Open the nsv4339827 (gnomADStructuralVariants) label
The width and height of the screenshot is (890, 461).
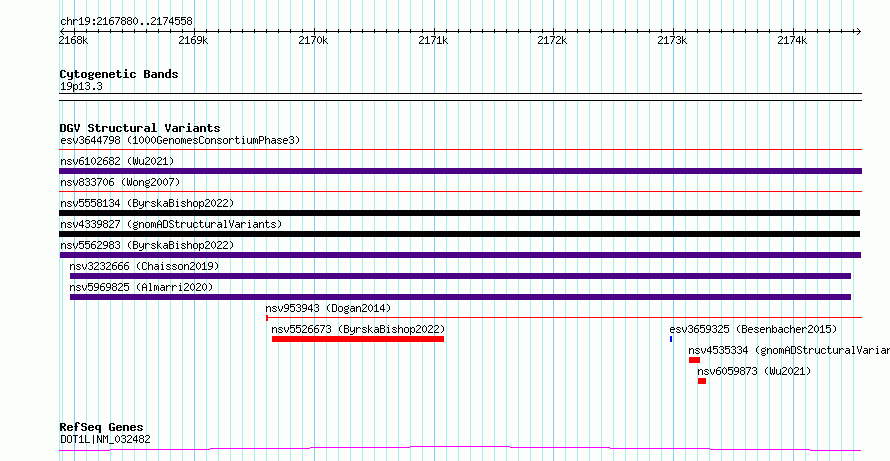171,224
